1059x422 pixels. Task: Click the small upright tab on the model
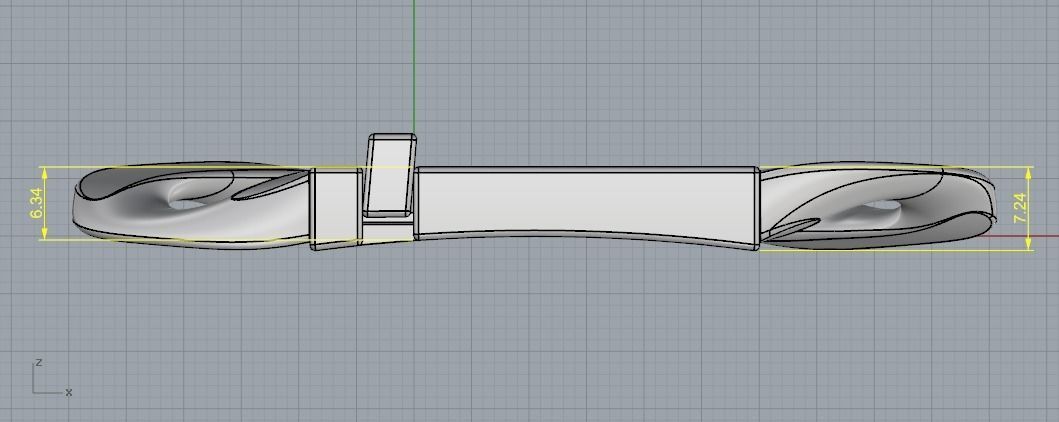pyautogui.click(x=391, y=176)
